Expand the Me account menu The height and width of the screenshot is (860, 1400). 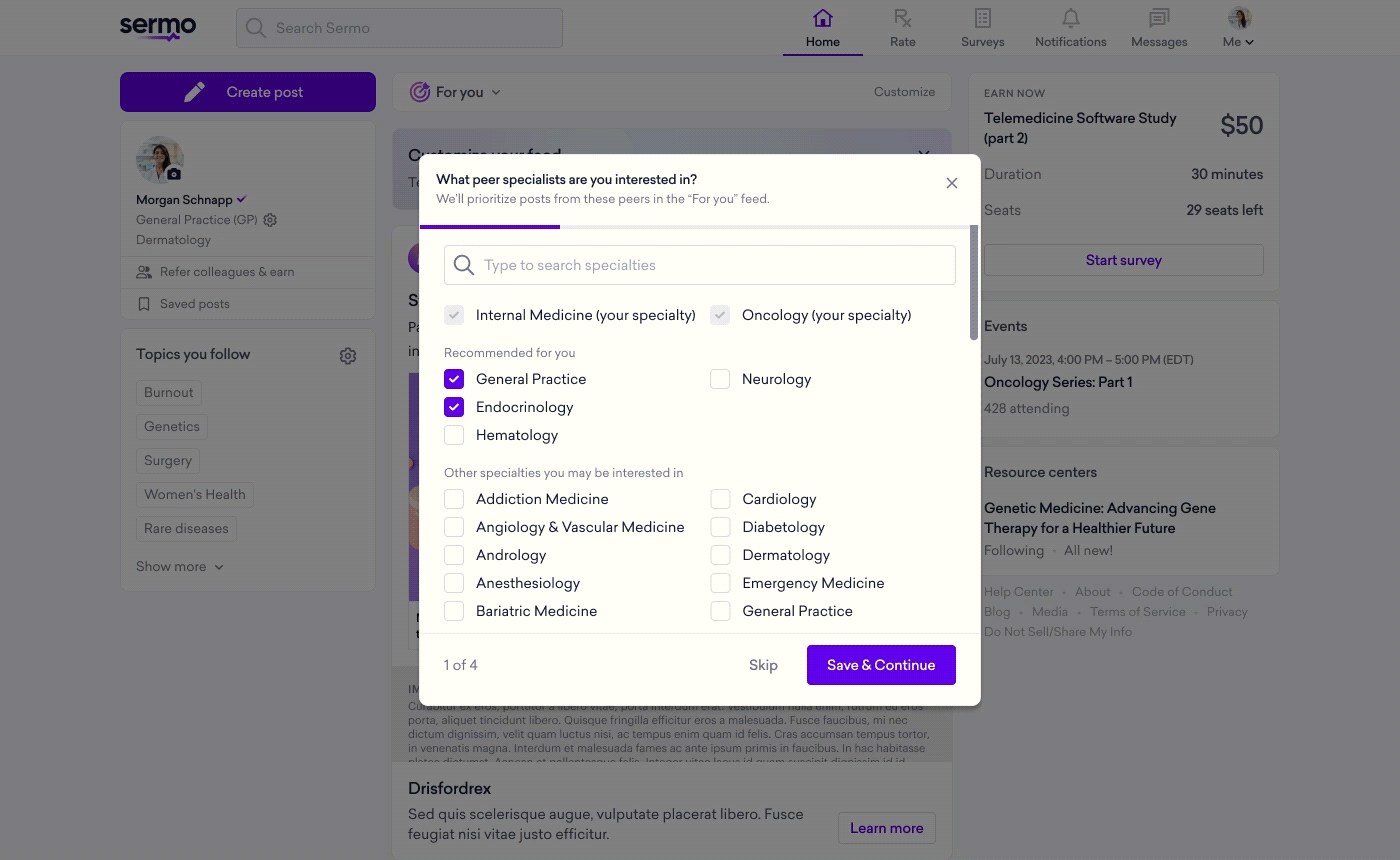coord(1238,42)
